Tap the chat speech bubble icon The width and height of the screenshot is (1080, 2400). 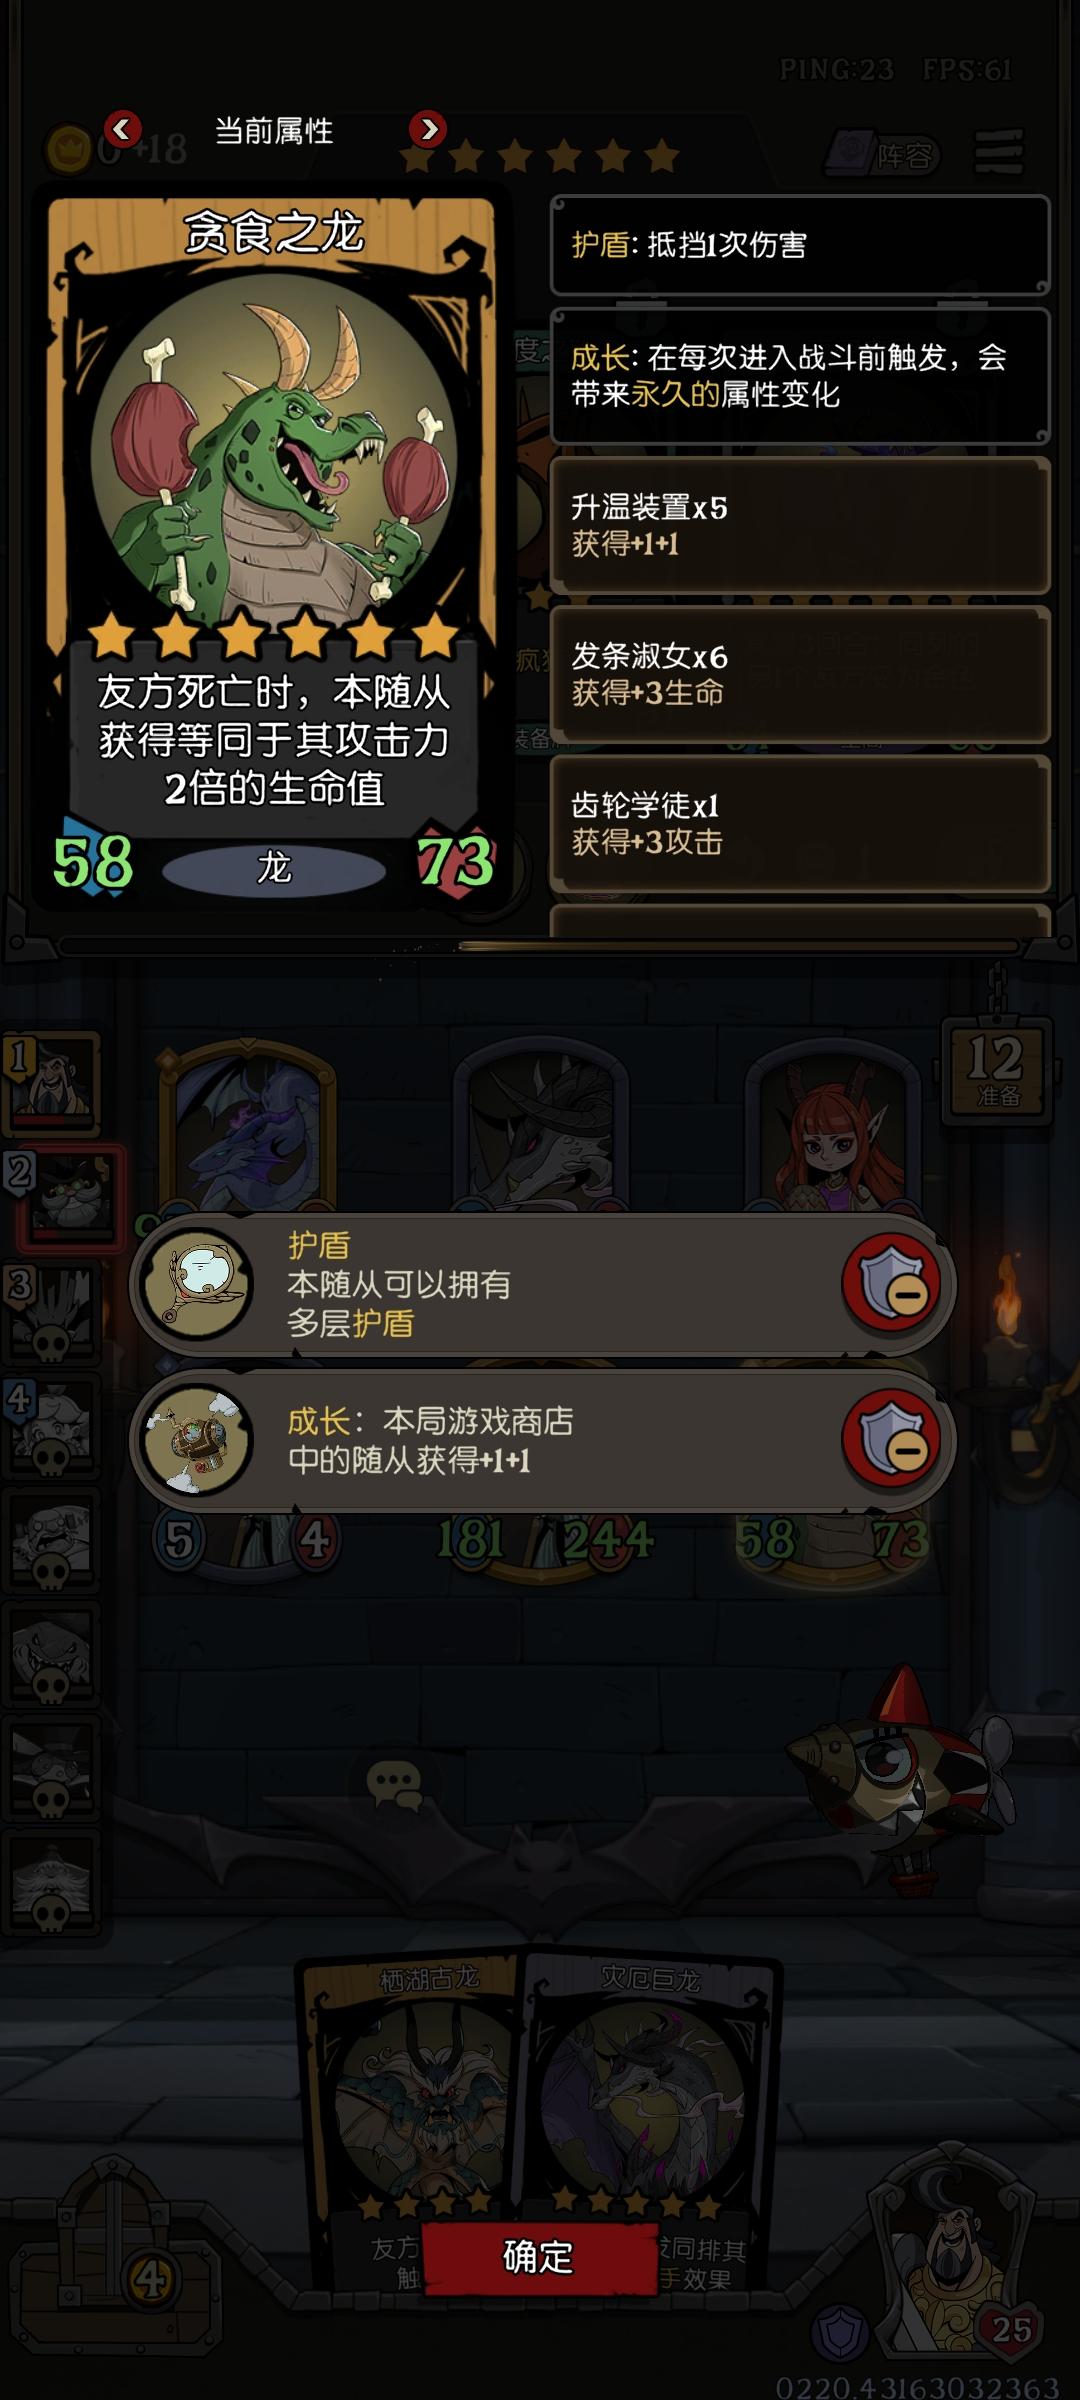click(x=394, y=1786)
